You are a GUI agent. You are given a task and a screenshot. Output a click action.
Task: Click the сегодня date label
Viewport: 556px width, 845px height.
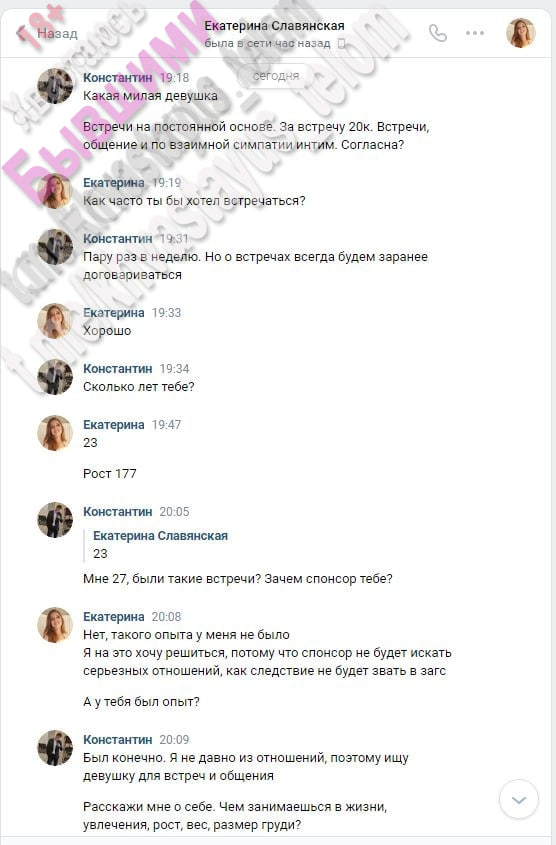(276, 76)
